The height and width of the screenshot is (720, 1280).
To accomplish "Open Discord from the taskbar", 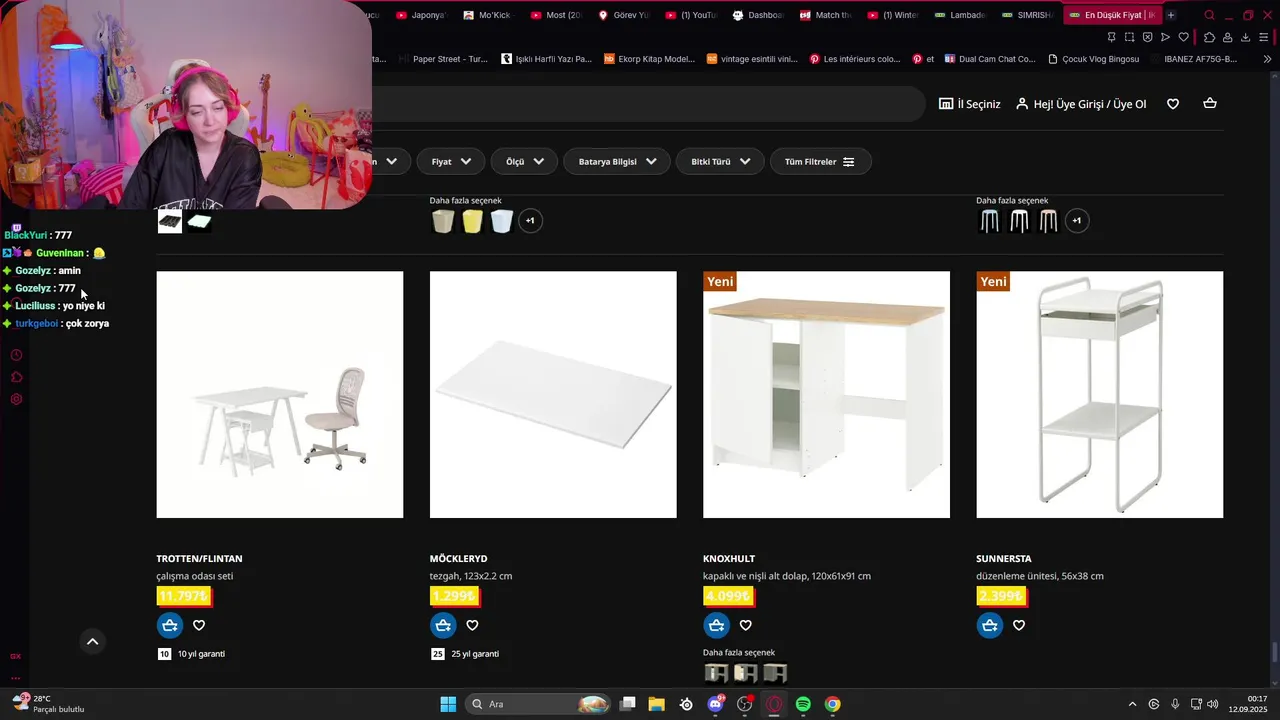I will [x=715, y=704].
